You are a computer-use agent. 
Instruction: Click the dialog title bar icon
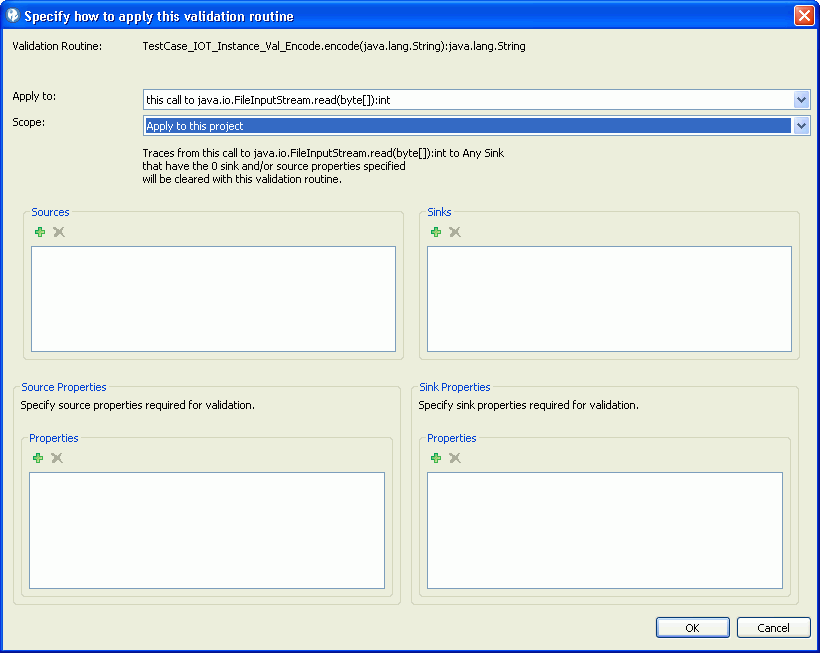click(x=13, y=16)
